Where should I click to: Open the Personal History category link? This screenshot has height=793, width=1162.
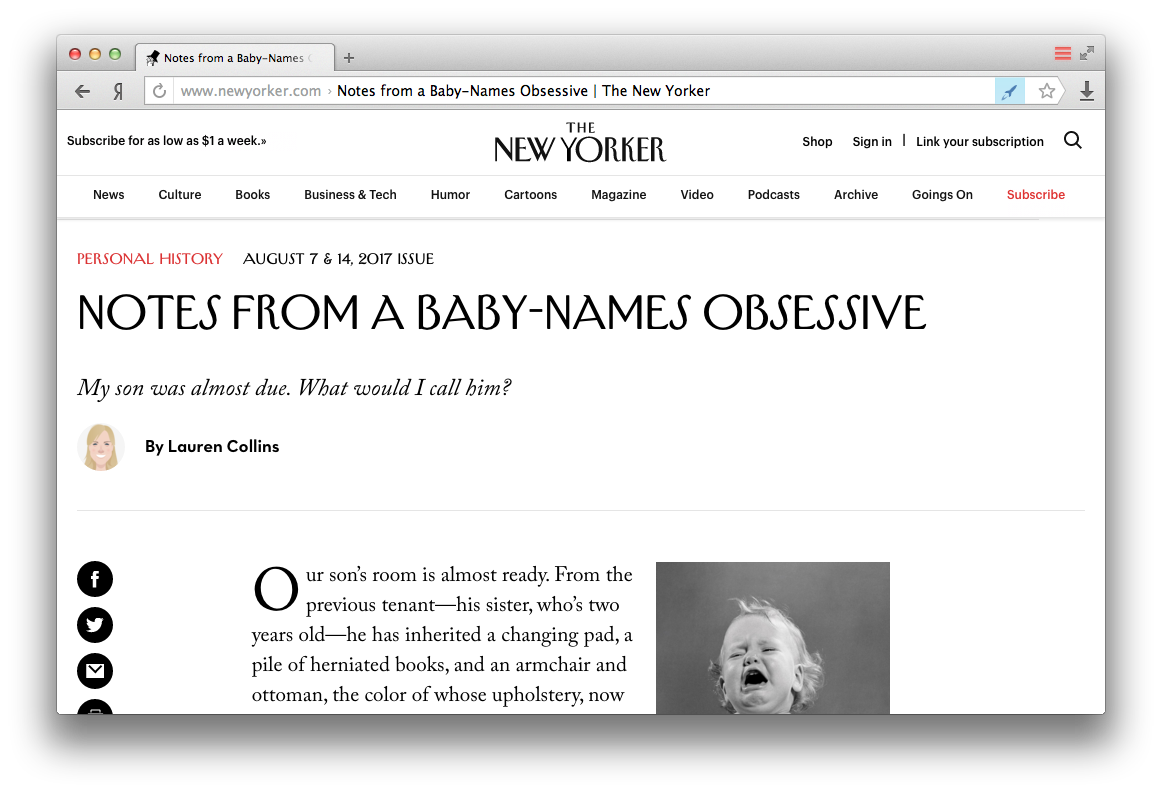(150, 259)
